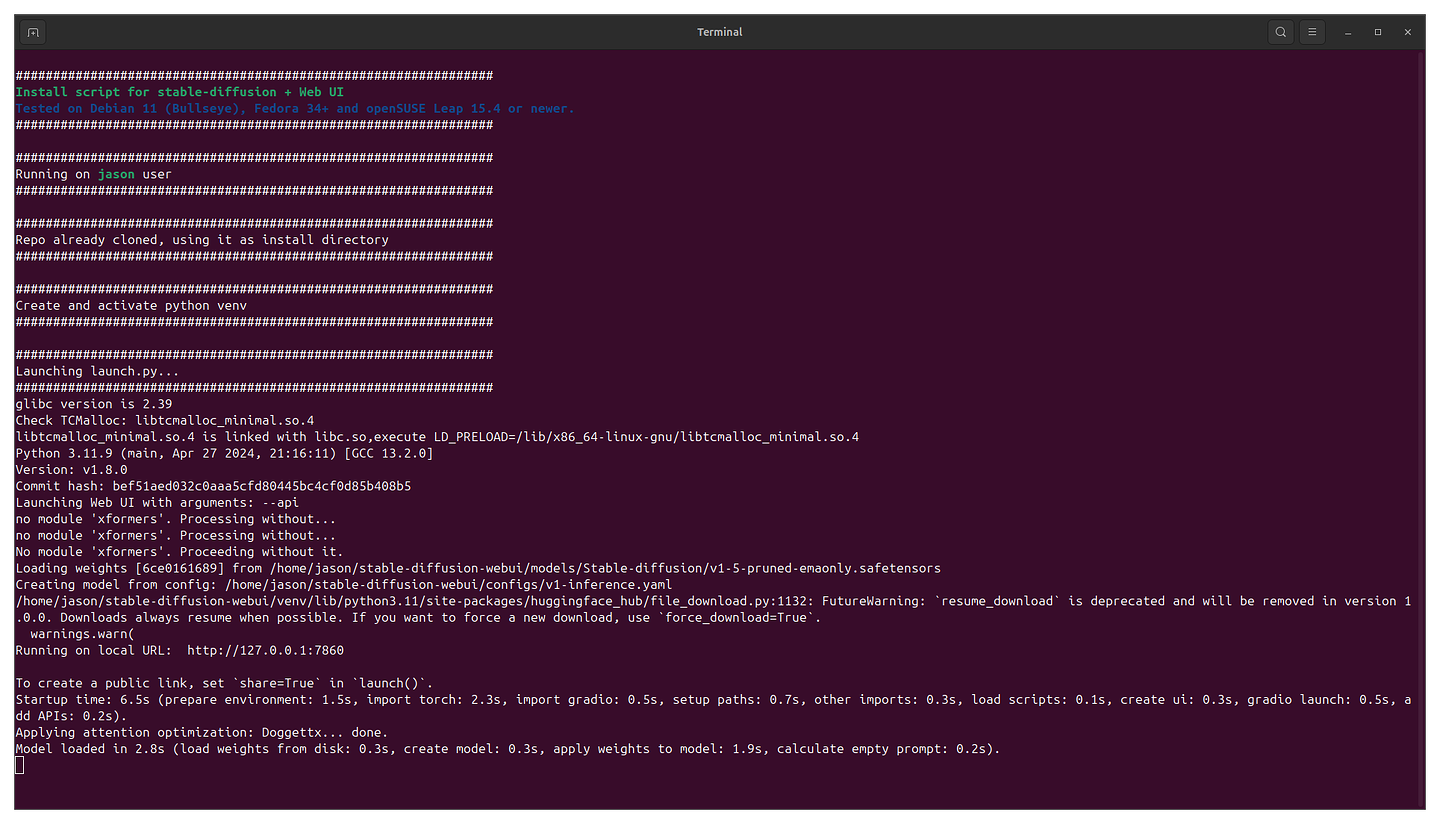Click the maximize window icon
1440x824 pixels.
(1377, 31)
